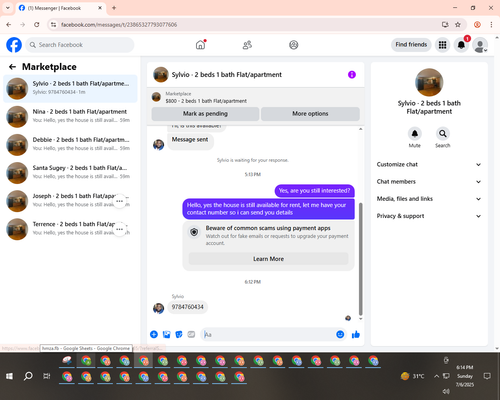Click the Home icon in top navigation
500x400 pixels.
point(200,45)
